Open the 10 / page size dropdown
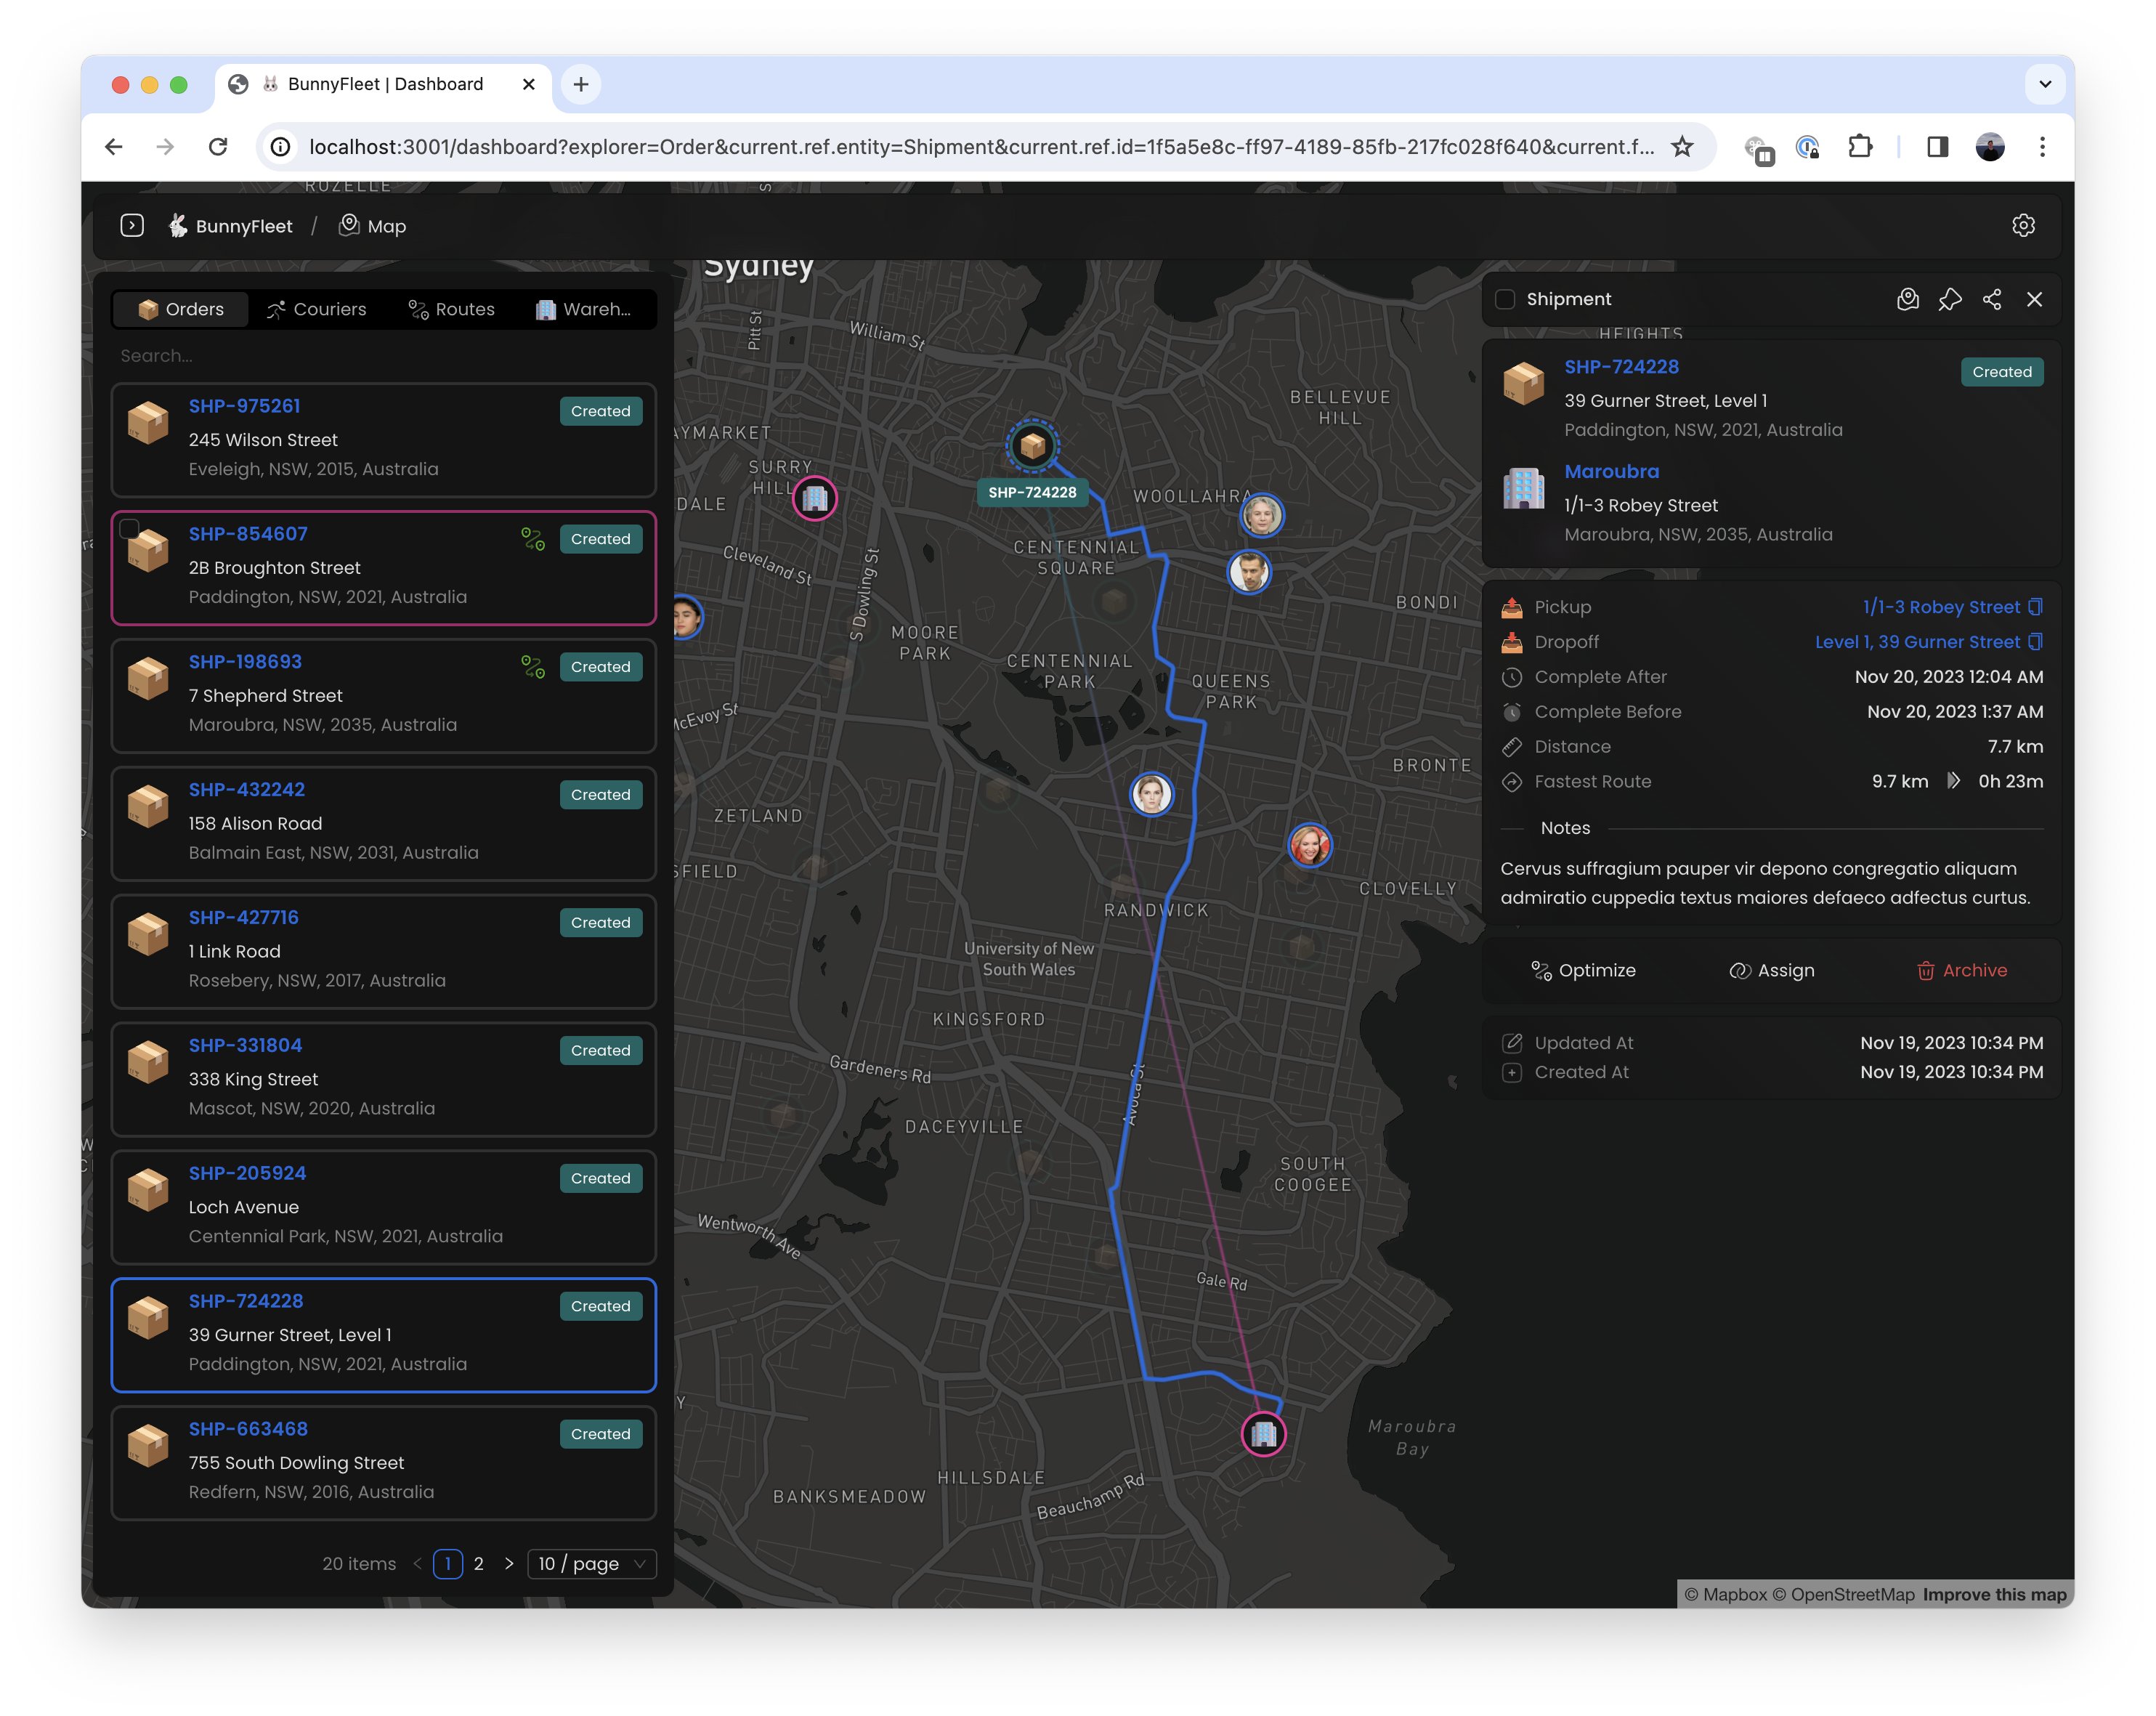Viewport: 2156px width, 1716px height. tap(592, 1563)
